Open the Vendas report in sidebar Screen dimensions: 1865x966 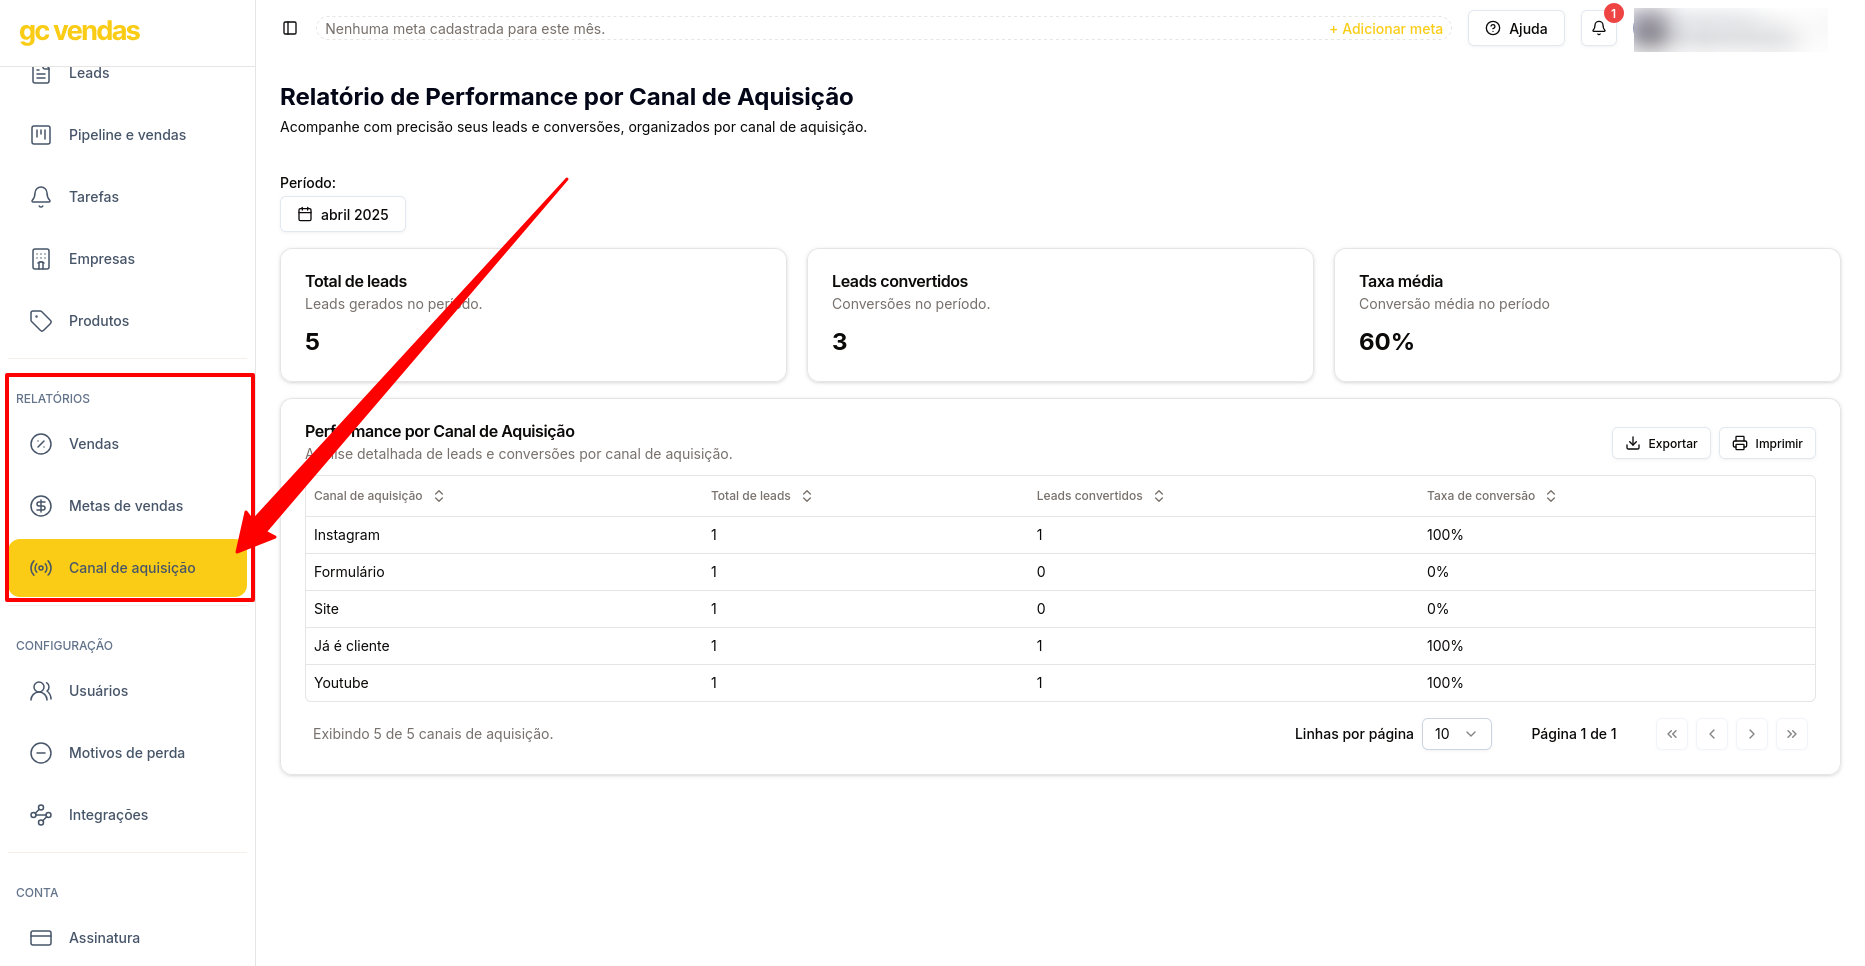(x=94, y=443)
